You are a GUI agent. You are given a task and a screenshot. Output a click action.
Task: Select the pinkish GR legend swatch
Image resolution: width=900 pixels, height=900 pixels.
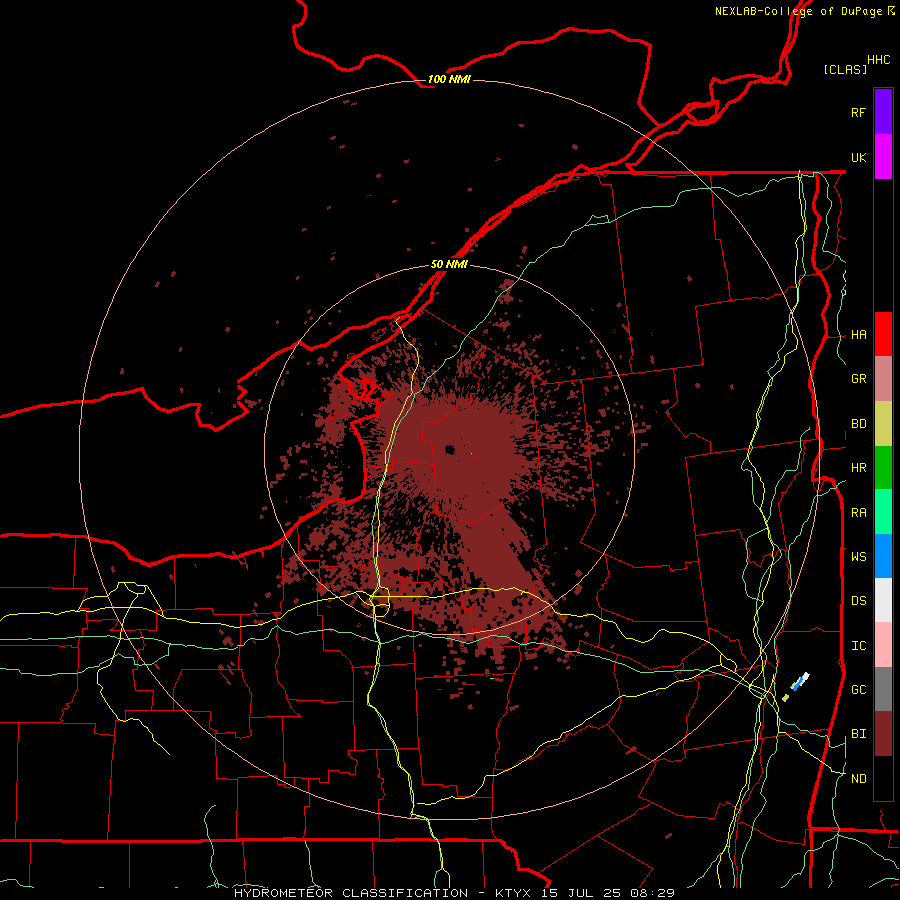pyautogui.click(x=883, y=378)
